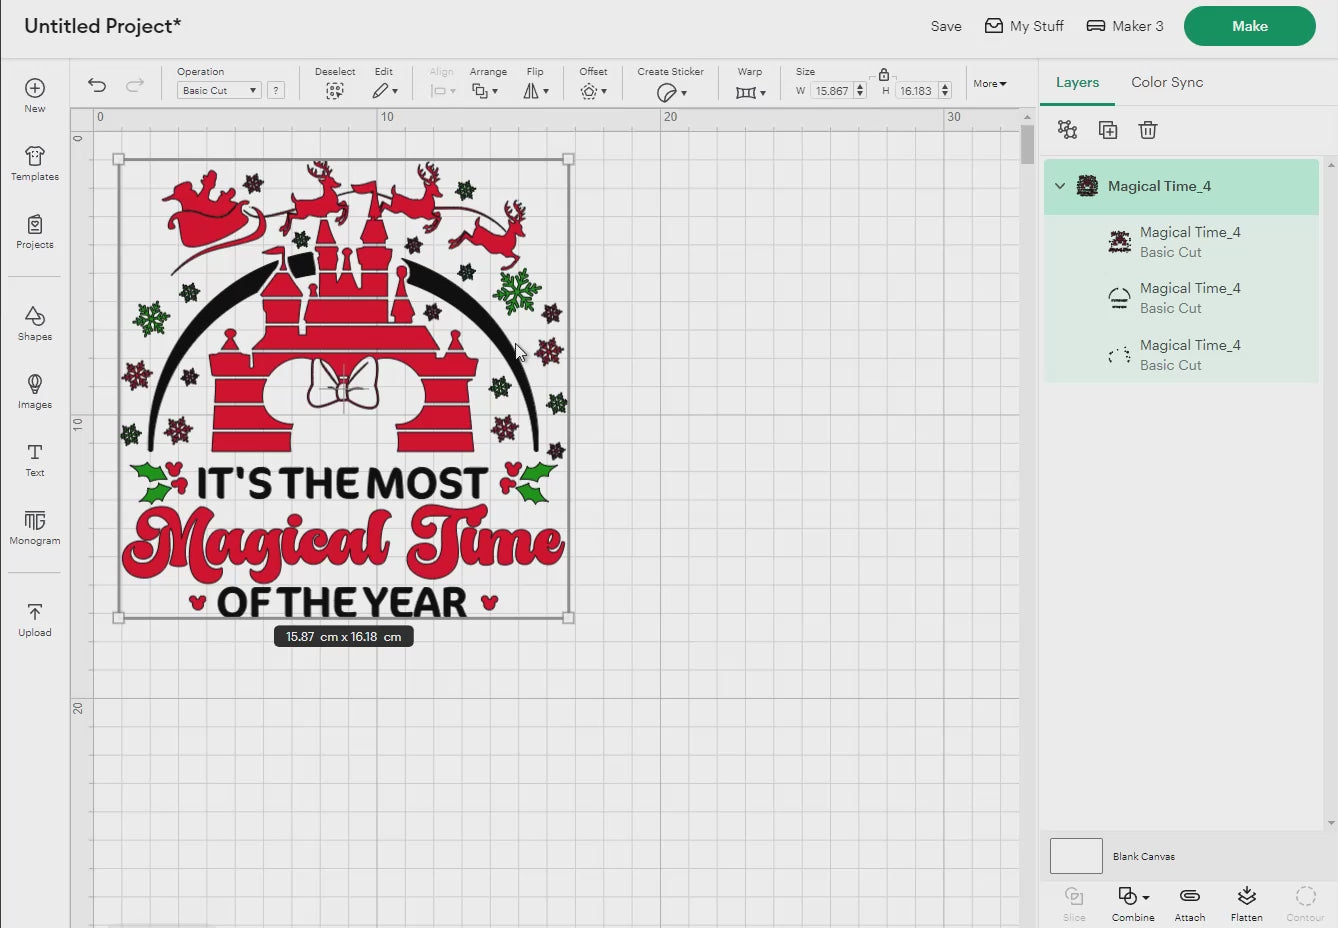Switch to the Color Sync tab

[1167, 82]
